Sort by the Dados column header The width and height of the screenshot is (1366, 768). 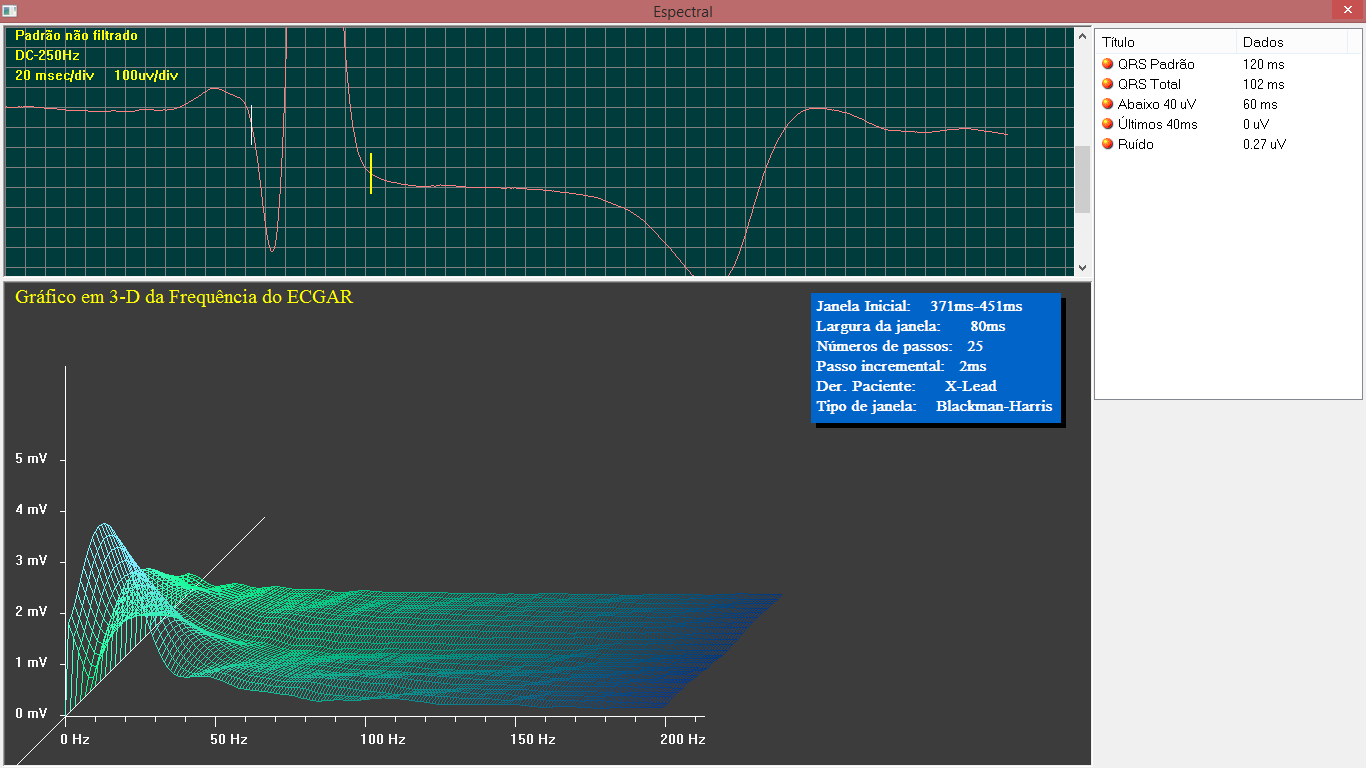click(x=1291, y=42)
